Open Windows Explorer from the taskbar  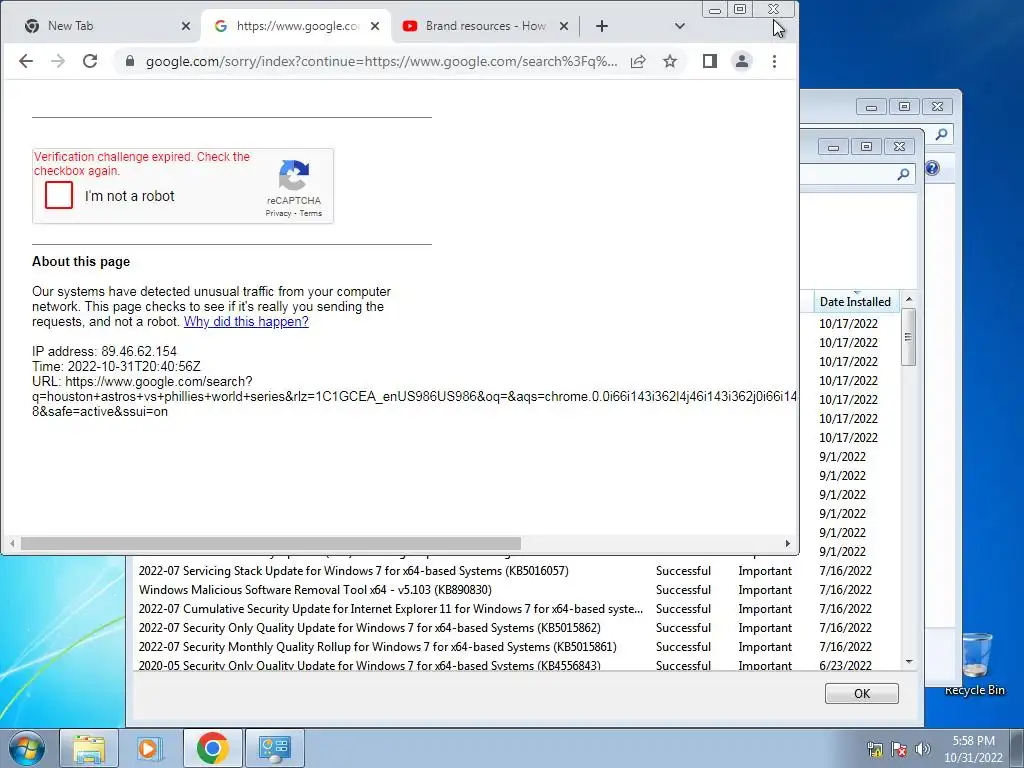click(x=89, y=748)
